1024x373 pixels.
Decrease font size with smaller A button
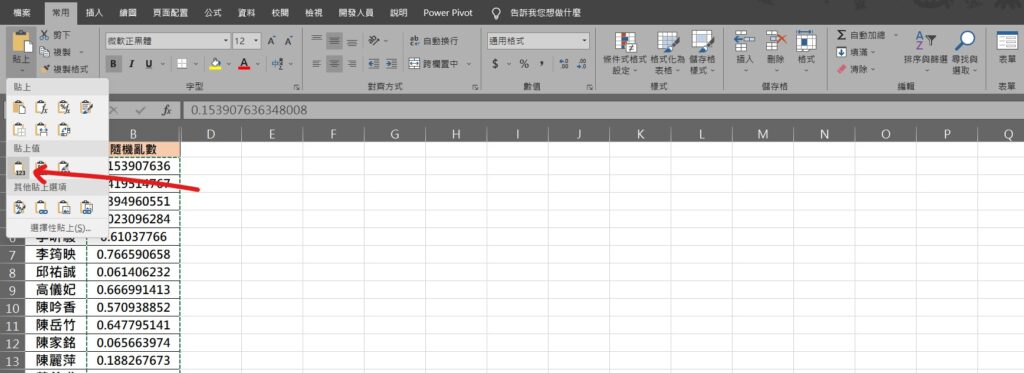coord(288,41)
